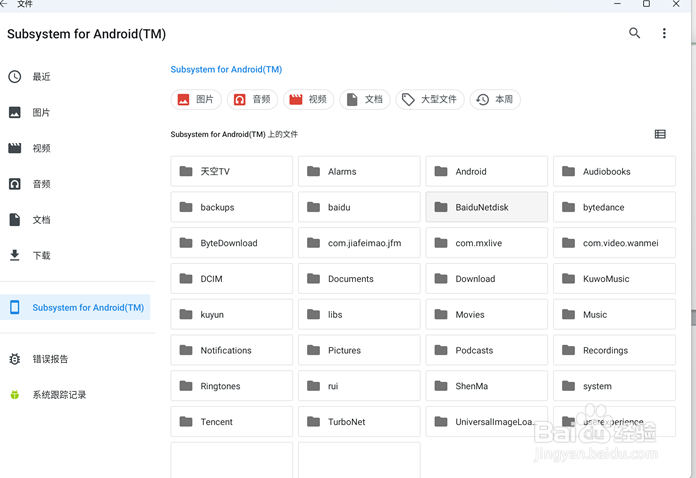Screen dimensions: 696x478
Task: Filter by 图片 images chip
Action: pos(196,99)
